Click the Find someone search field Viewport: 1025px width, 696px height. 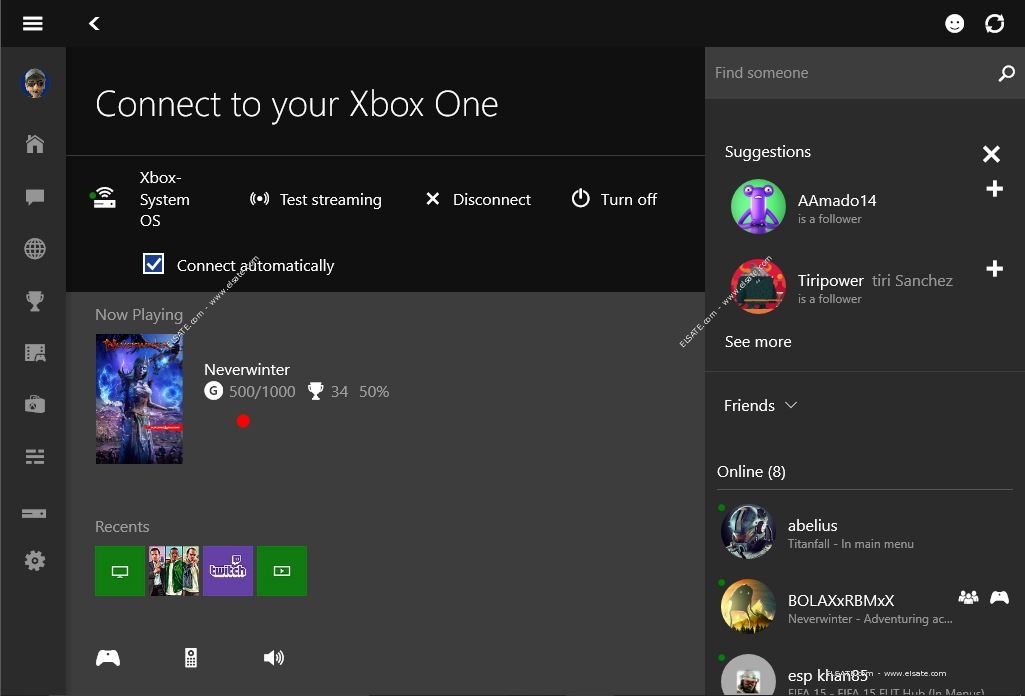click(850, 73)
